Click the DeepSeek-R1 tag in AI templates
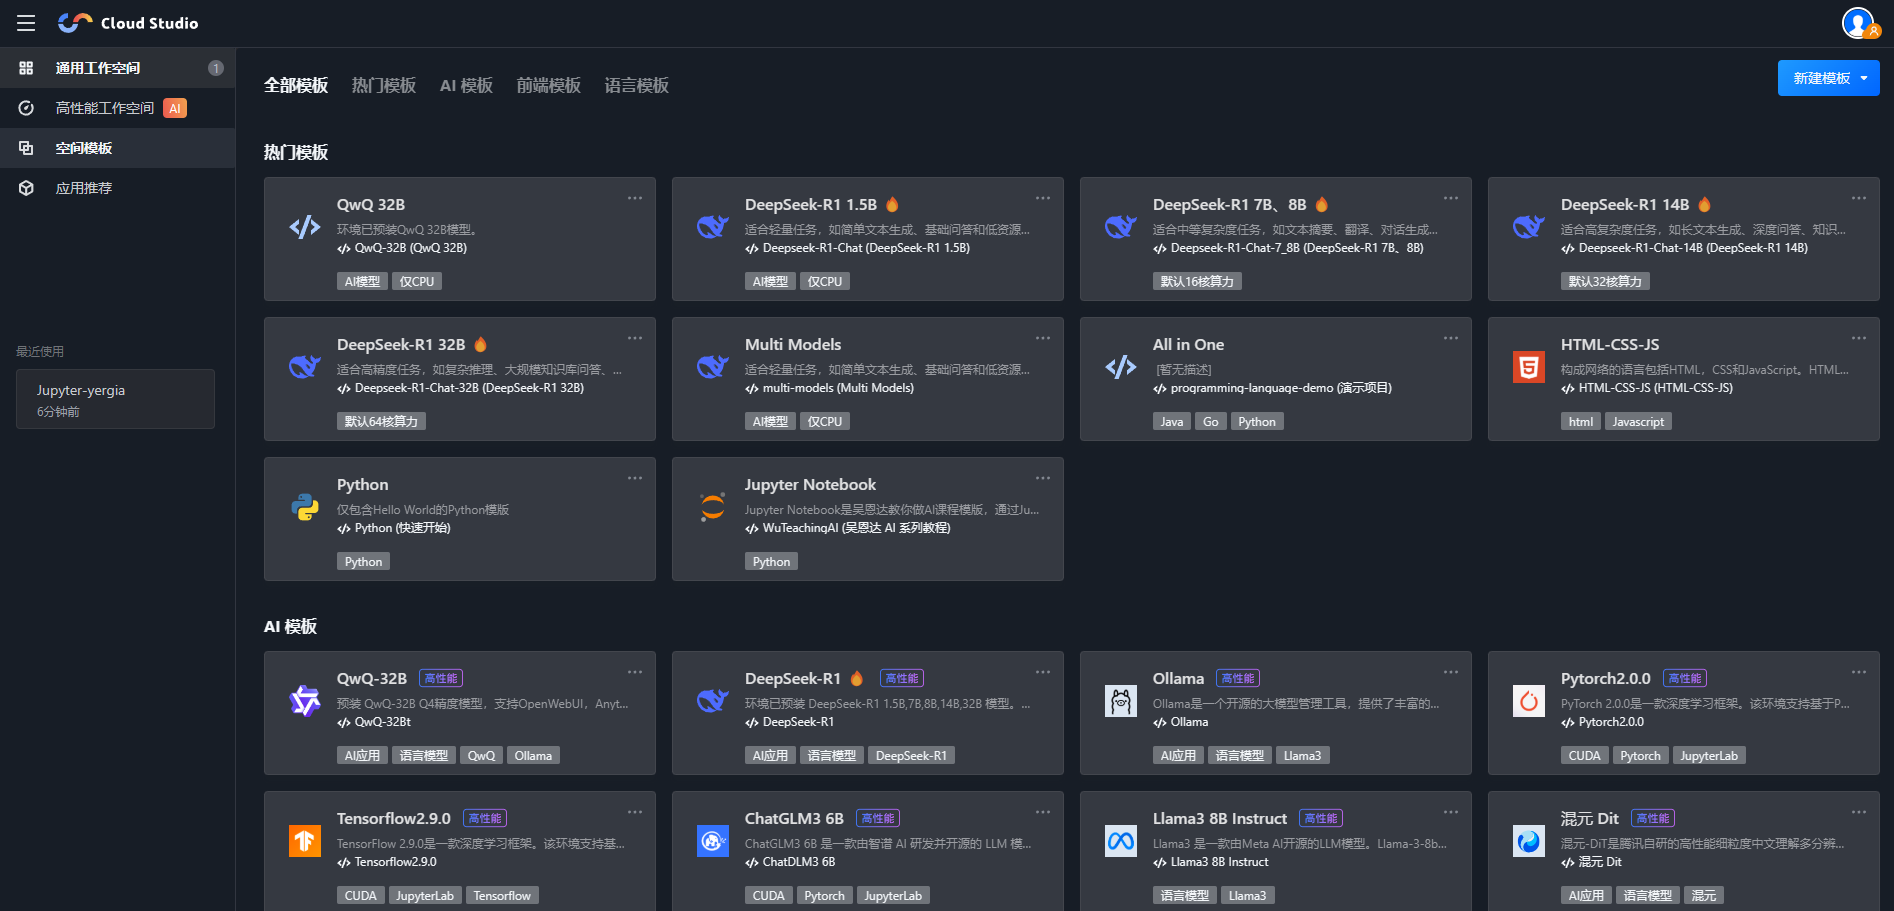The height and width of the screenshot is (911, 1894). click(x=911, y=756)
